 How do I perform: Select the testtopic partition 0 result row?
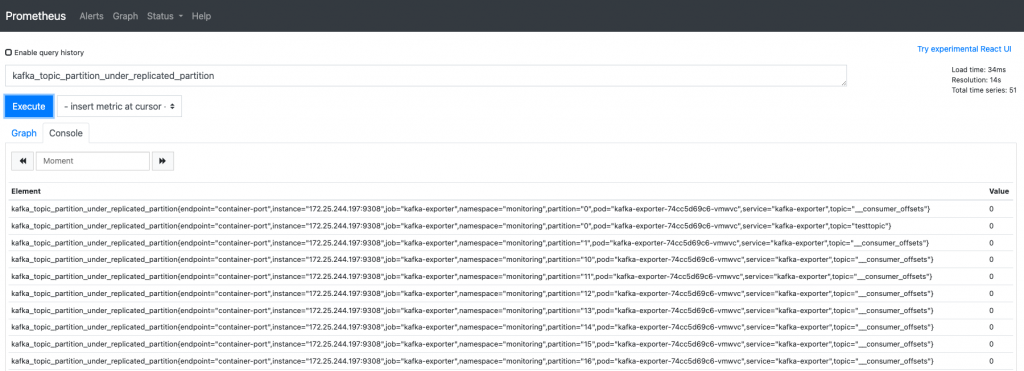(x=511, y=225)
